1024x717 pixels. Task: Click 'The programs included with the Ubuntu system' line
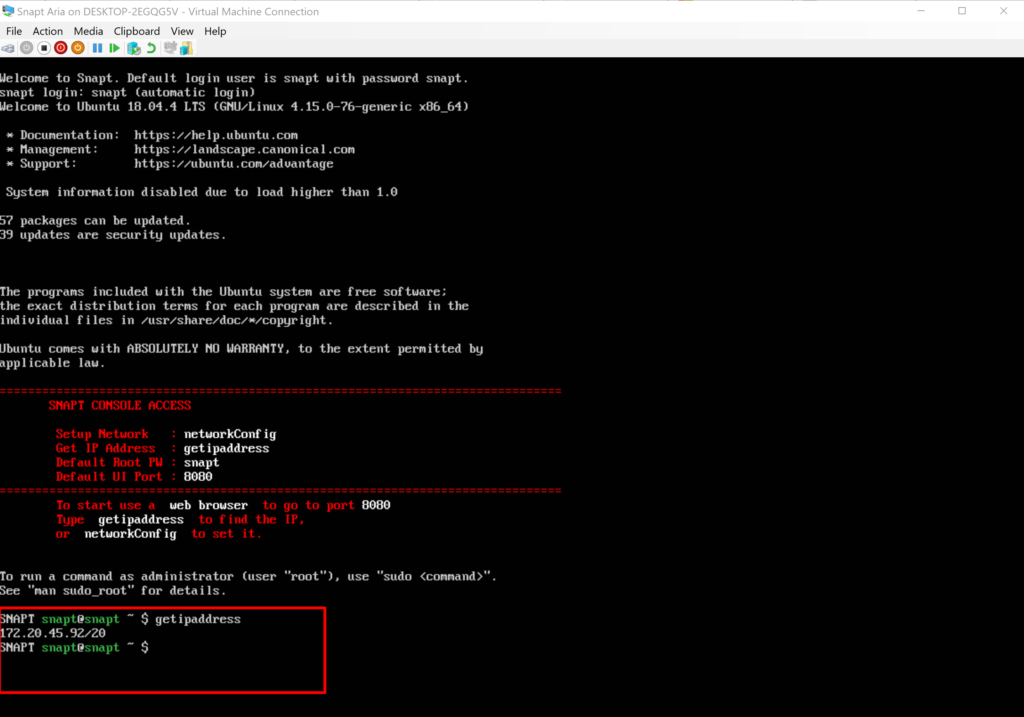[x=223, y=292]
